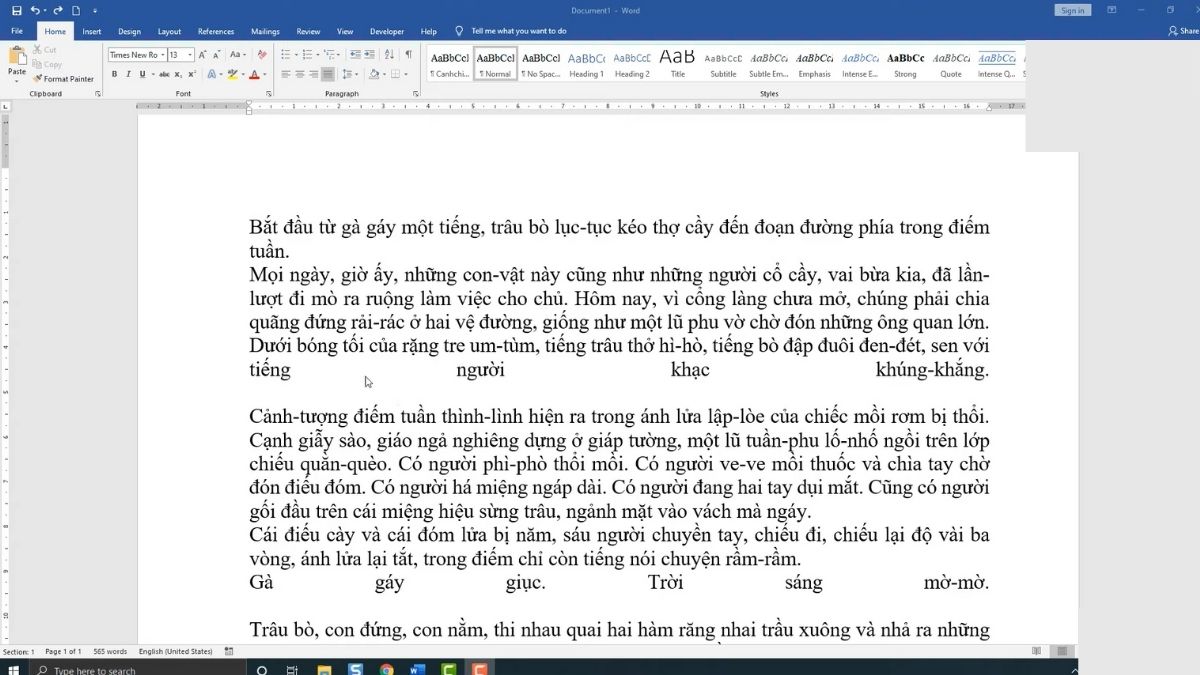Open Line and Paragraph Spacing menu
The image size is (1200, 675).
pos(352,74)
